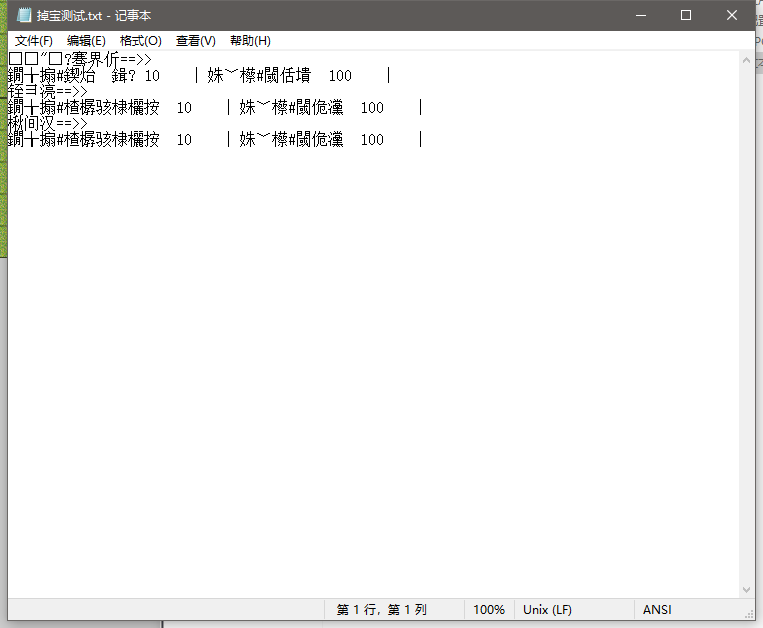Click the vertical scrollbar down arrow
Image resolution: width=763 pixels, height=628 pixels.
click(x=746, y=590)
